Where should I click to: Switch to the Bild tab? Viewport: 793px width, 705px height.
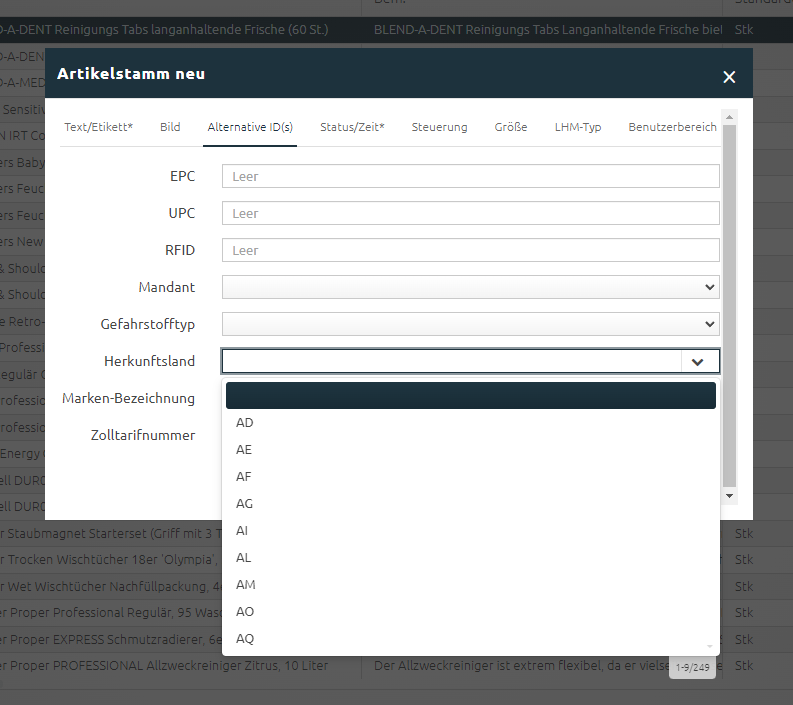click(170, 127)
